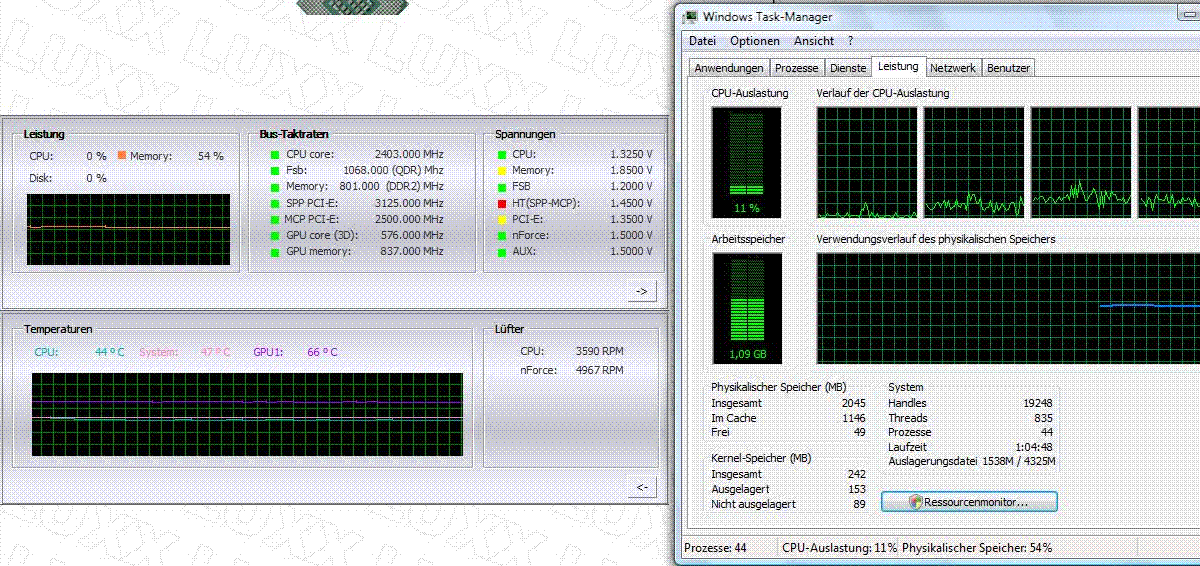Click the first CPU core history graph
The width and height of the screenshot is (1200, 566).
866,163
